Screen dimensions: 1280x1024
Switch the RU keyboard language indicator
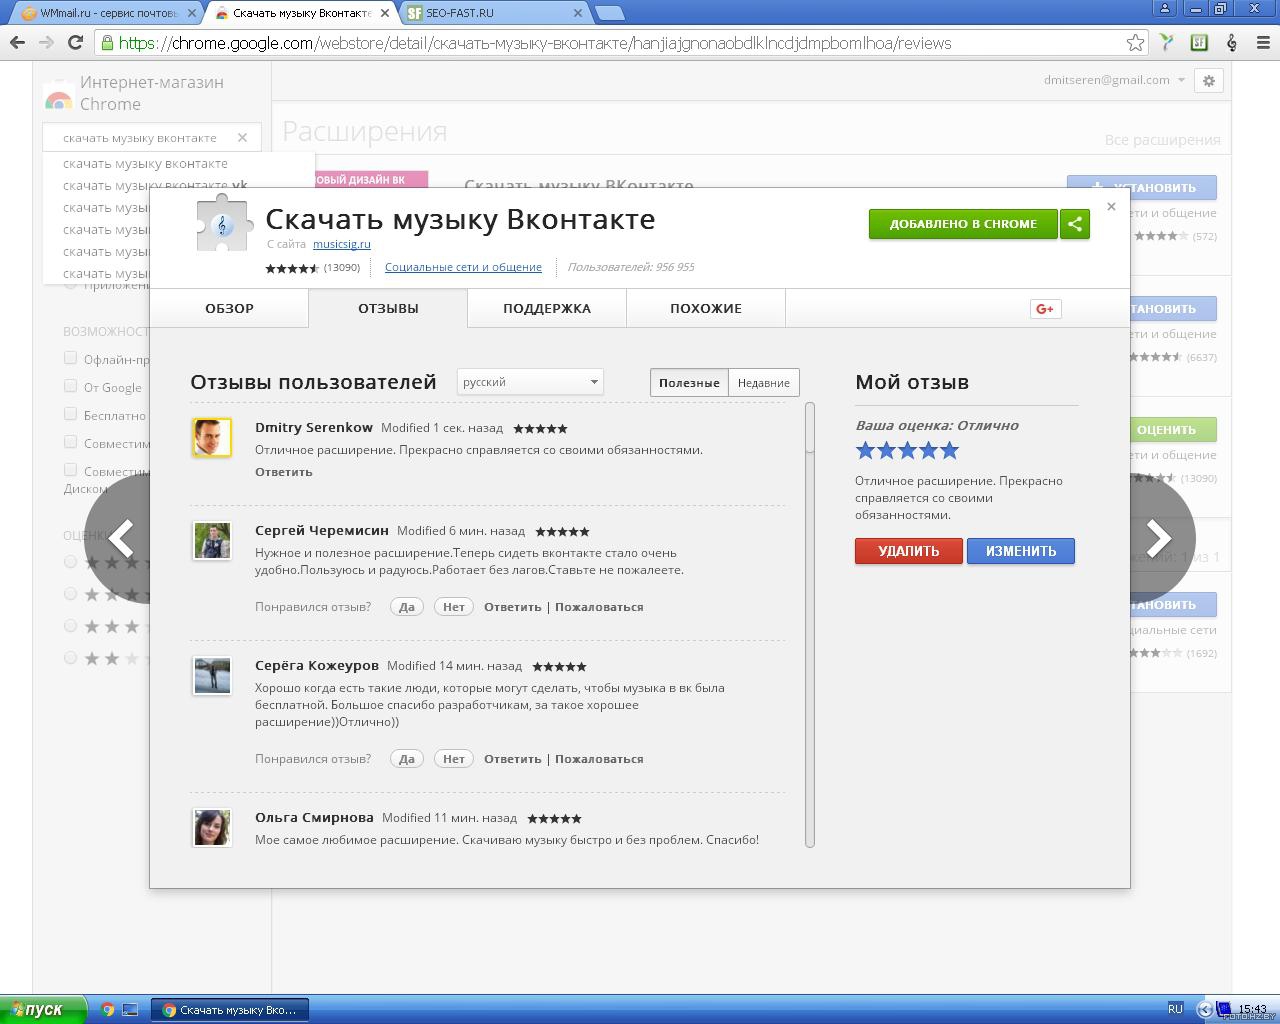coord(1175,1009)
